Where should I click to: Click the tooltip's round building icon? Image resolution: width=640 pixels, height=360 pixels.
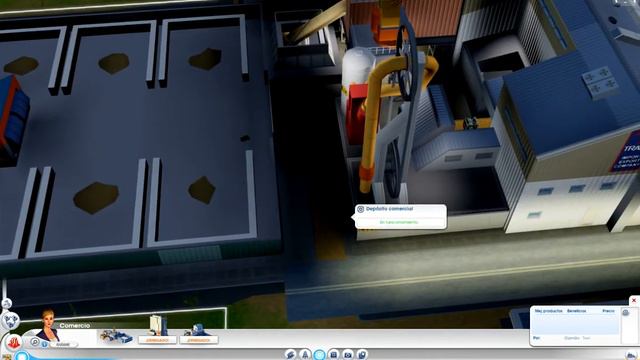pos(360,209)
